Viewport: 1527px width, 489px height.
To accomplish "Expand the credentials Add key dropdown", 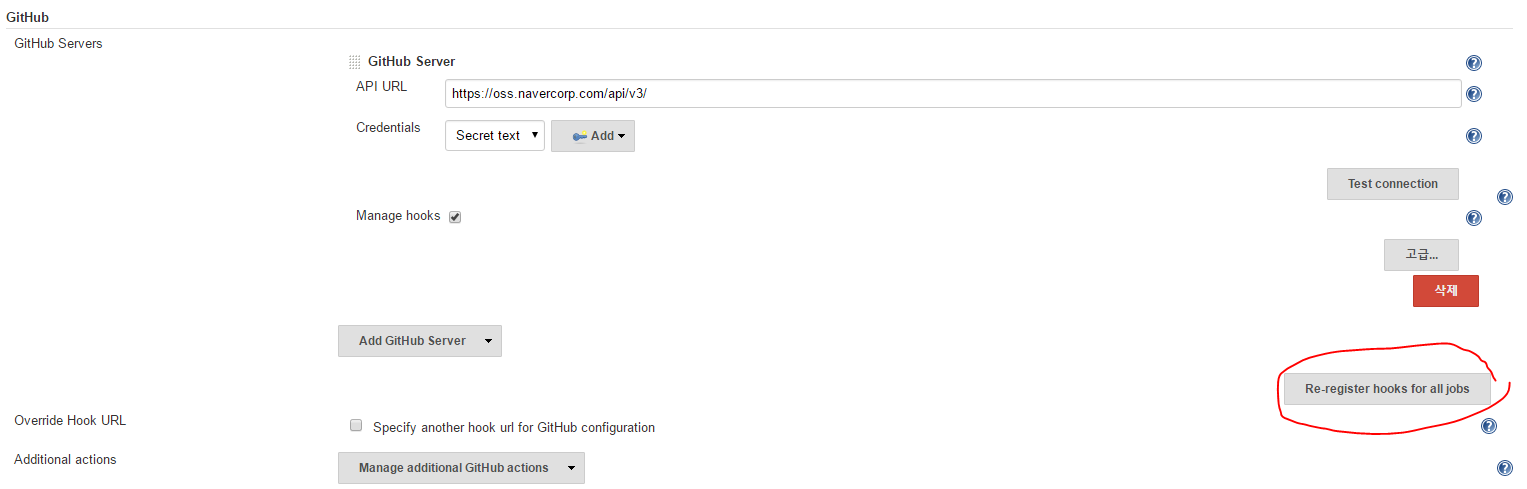I will [x=593, y=136].
